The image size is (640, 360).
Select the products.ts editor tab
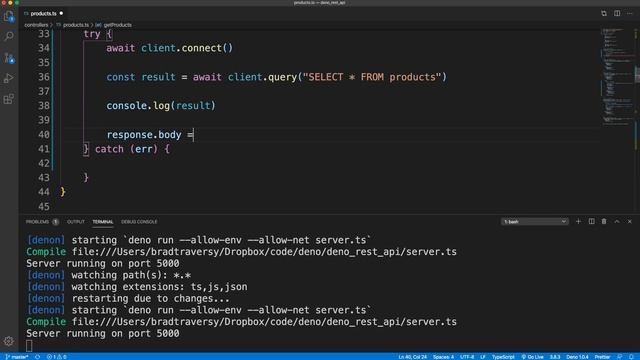point(43,13)
